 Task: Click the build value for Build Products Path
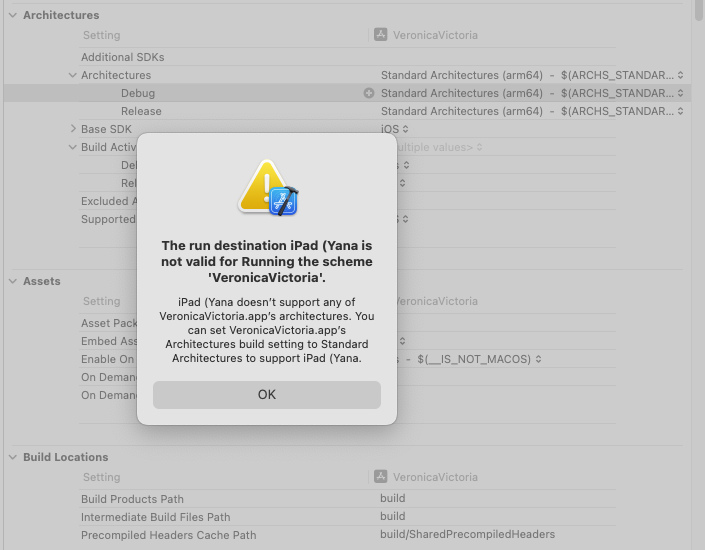coord(393,498)
